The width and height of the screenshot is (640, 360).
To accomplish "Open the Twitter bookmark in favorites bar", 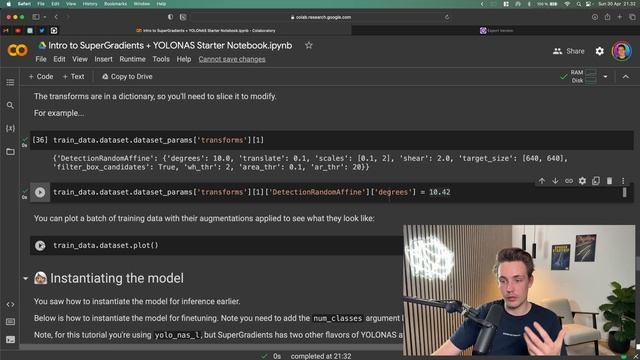I will tap(42, 31).
